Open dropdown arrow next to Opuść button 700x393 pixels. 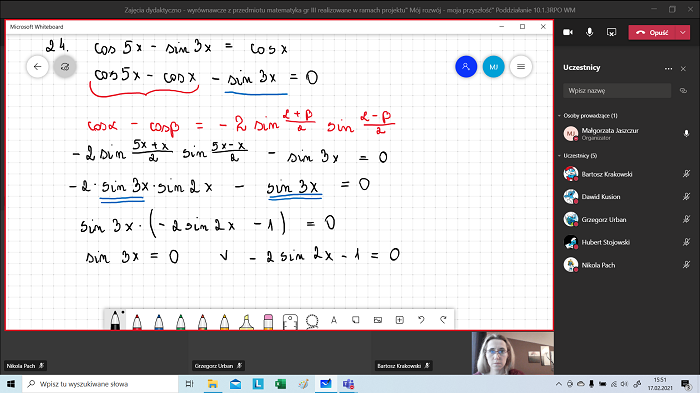point(683,32)
